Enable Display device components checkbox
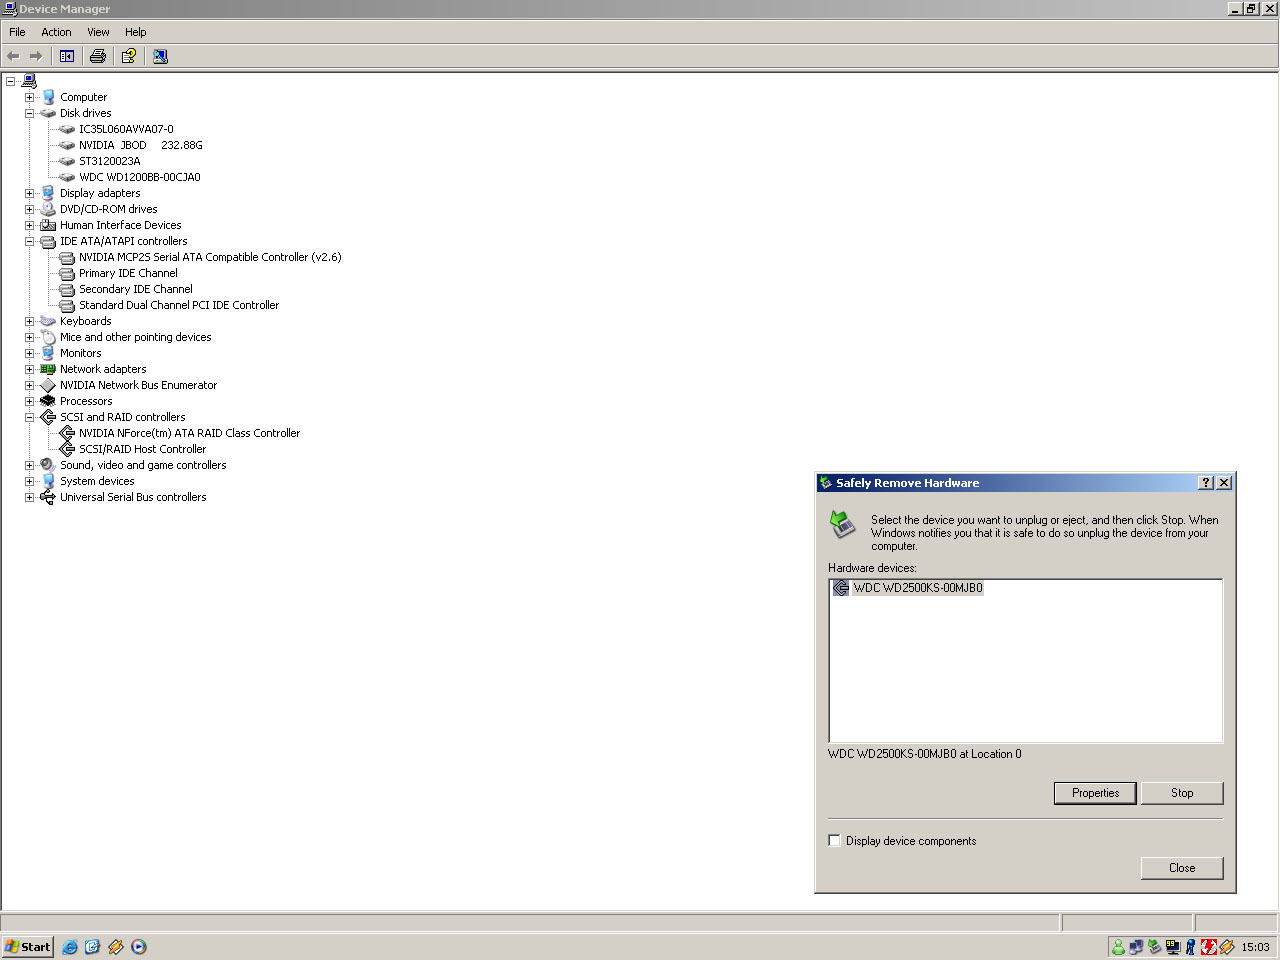The image size is (1280, 960). point(834,840)
